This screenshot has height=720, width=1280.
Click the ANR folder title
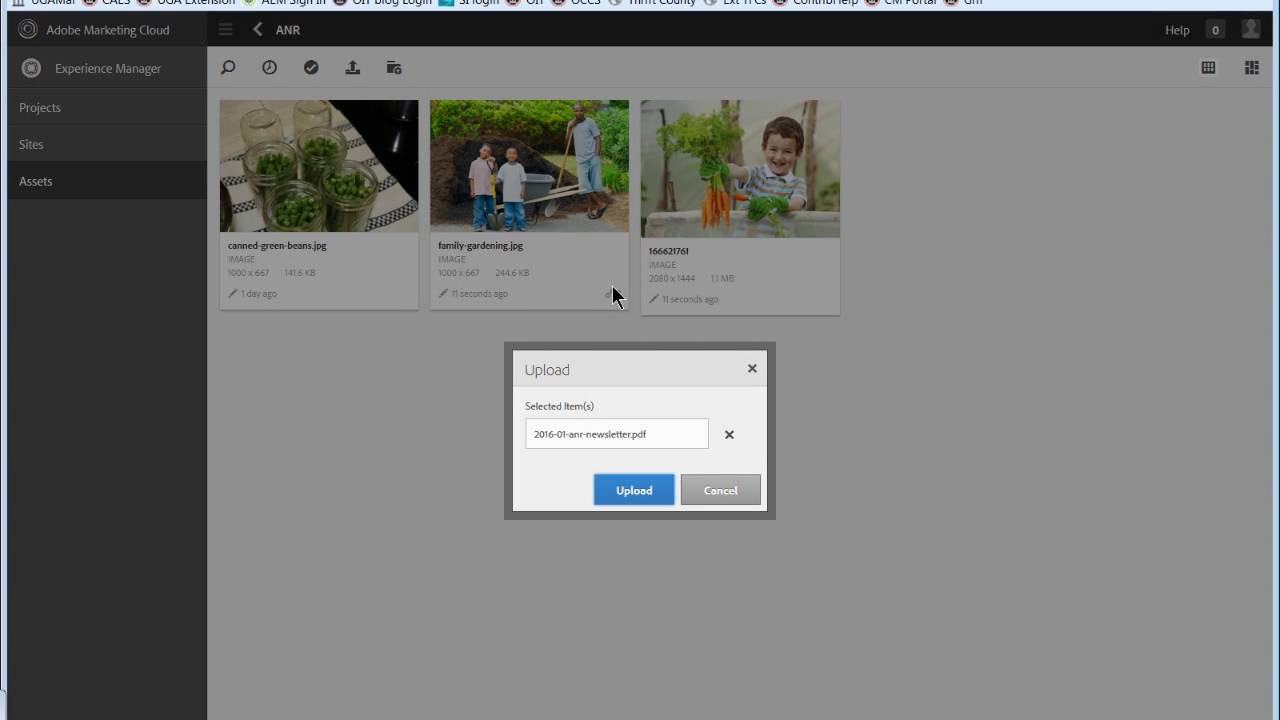point(288,30)
